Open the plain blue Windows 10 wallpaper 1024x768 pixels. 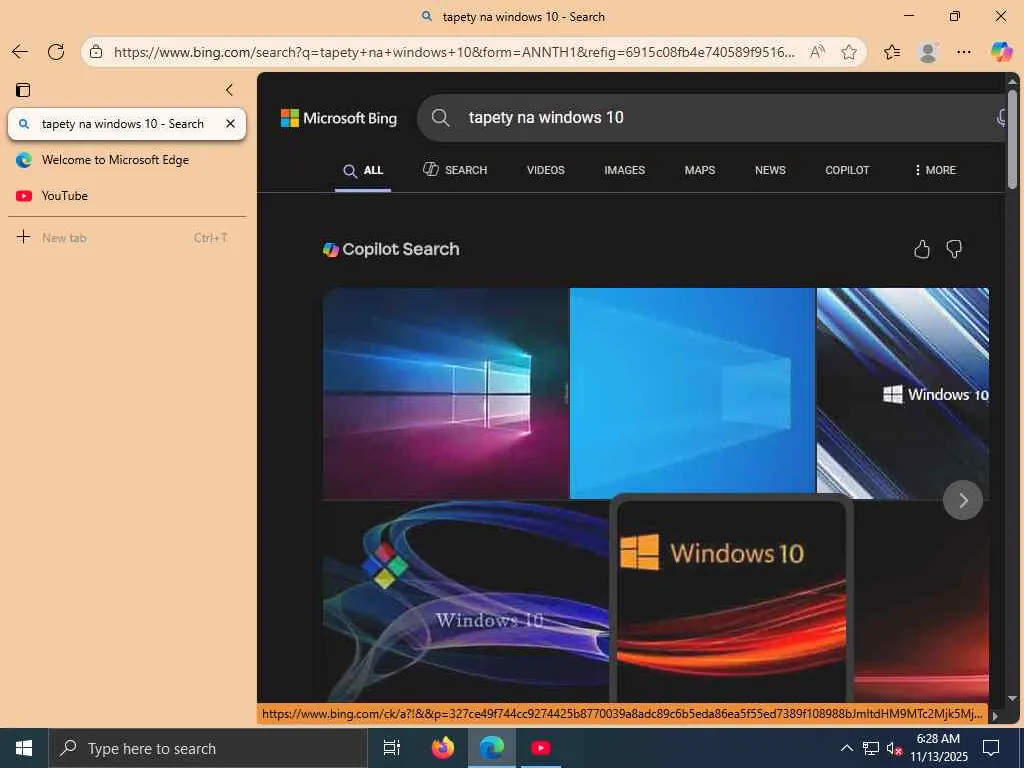692,393
